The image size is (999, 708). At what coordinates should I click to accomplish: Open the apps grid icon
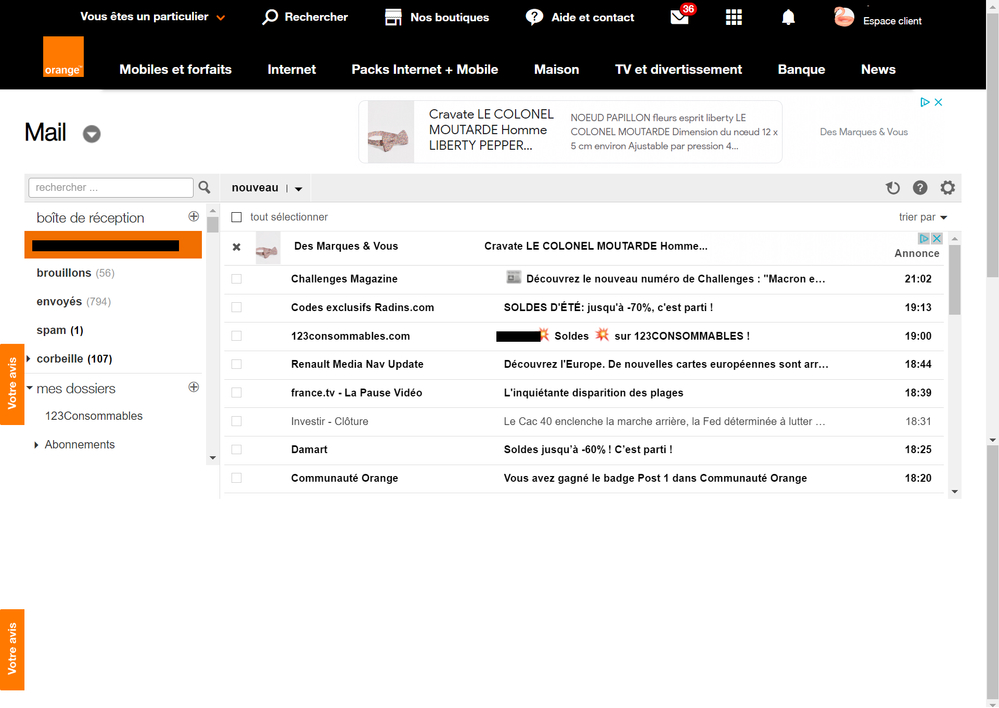[734, 17]
